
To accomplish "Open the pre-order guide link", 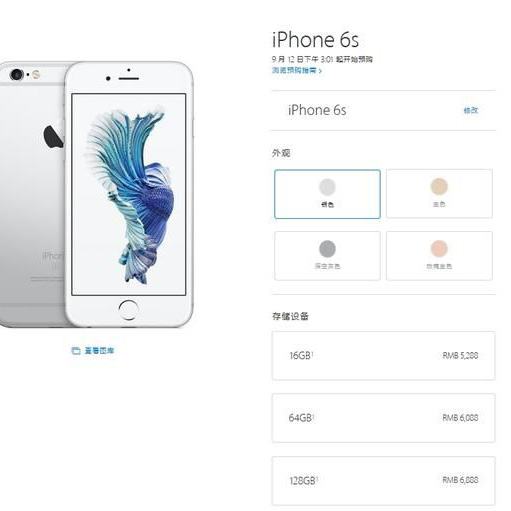I will point(294,70).
